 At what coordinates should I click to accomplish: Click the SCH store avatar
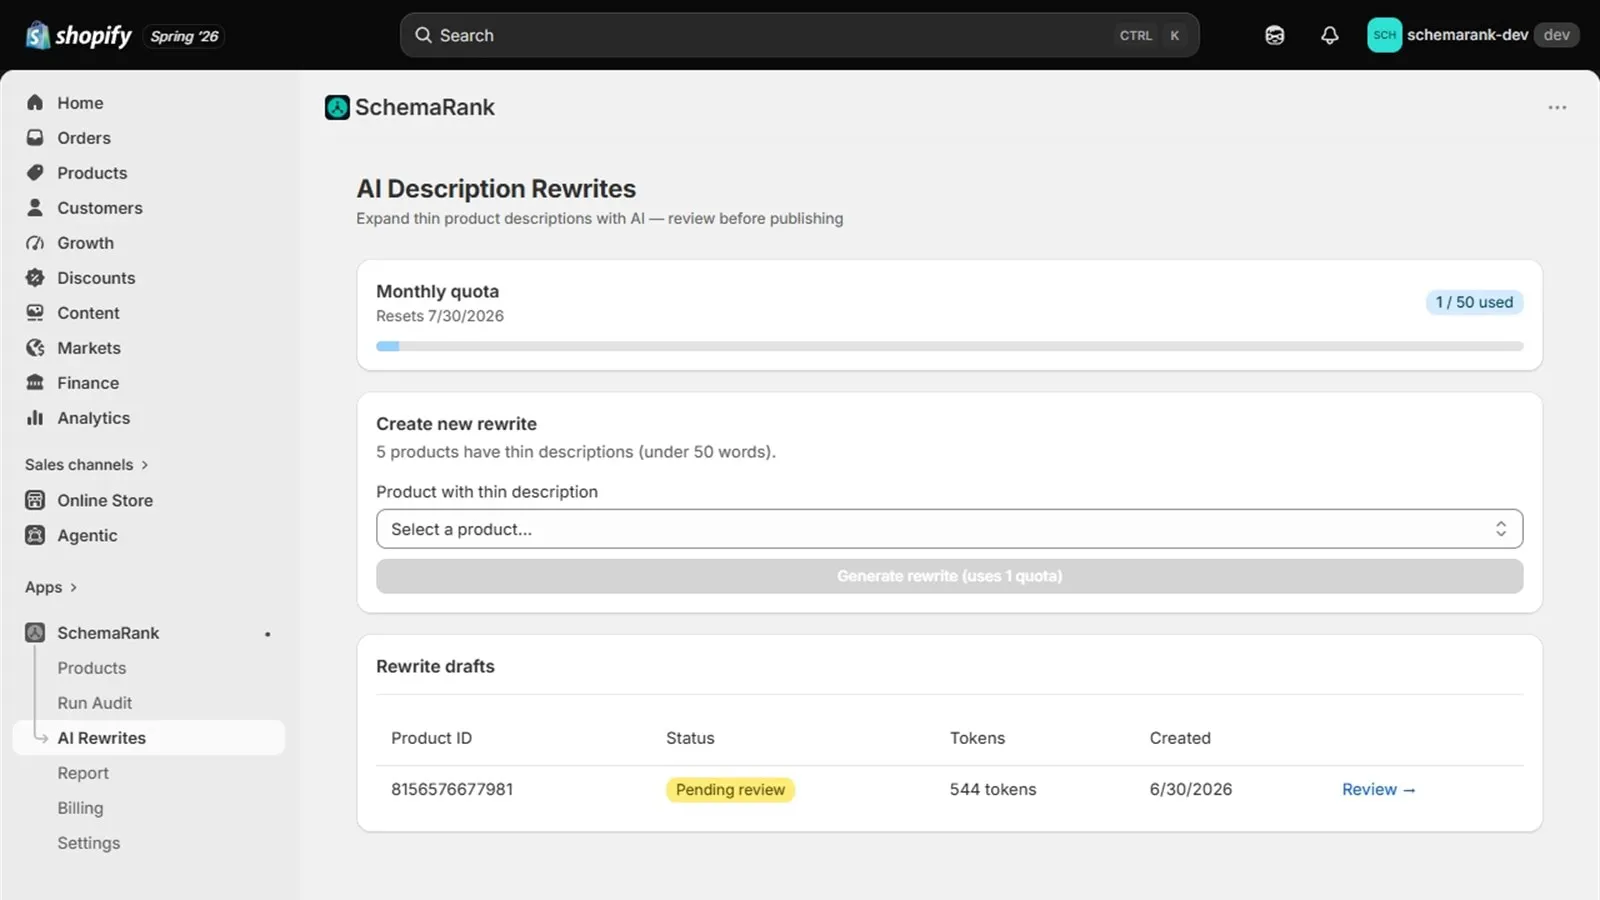point(1384,35)
